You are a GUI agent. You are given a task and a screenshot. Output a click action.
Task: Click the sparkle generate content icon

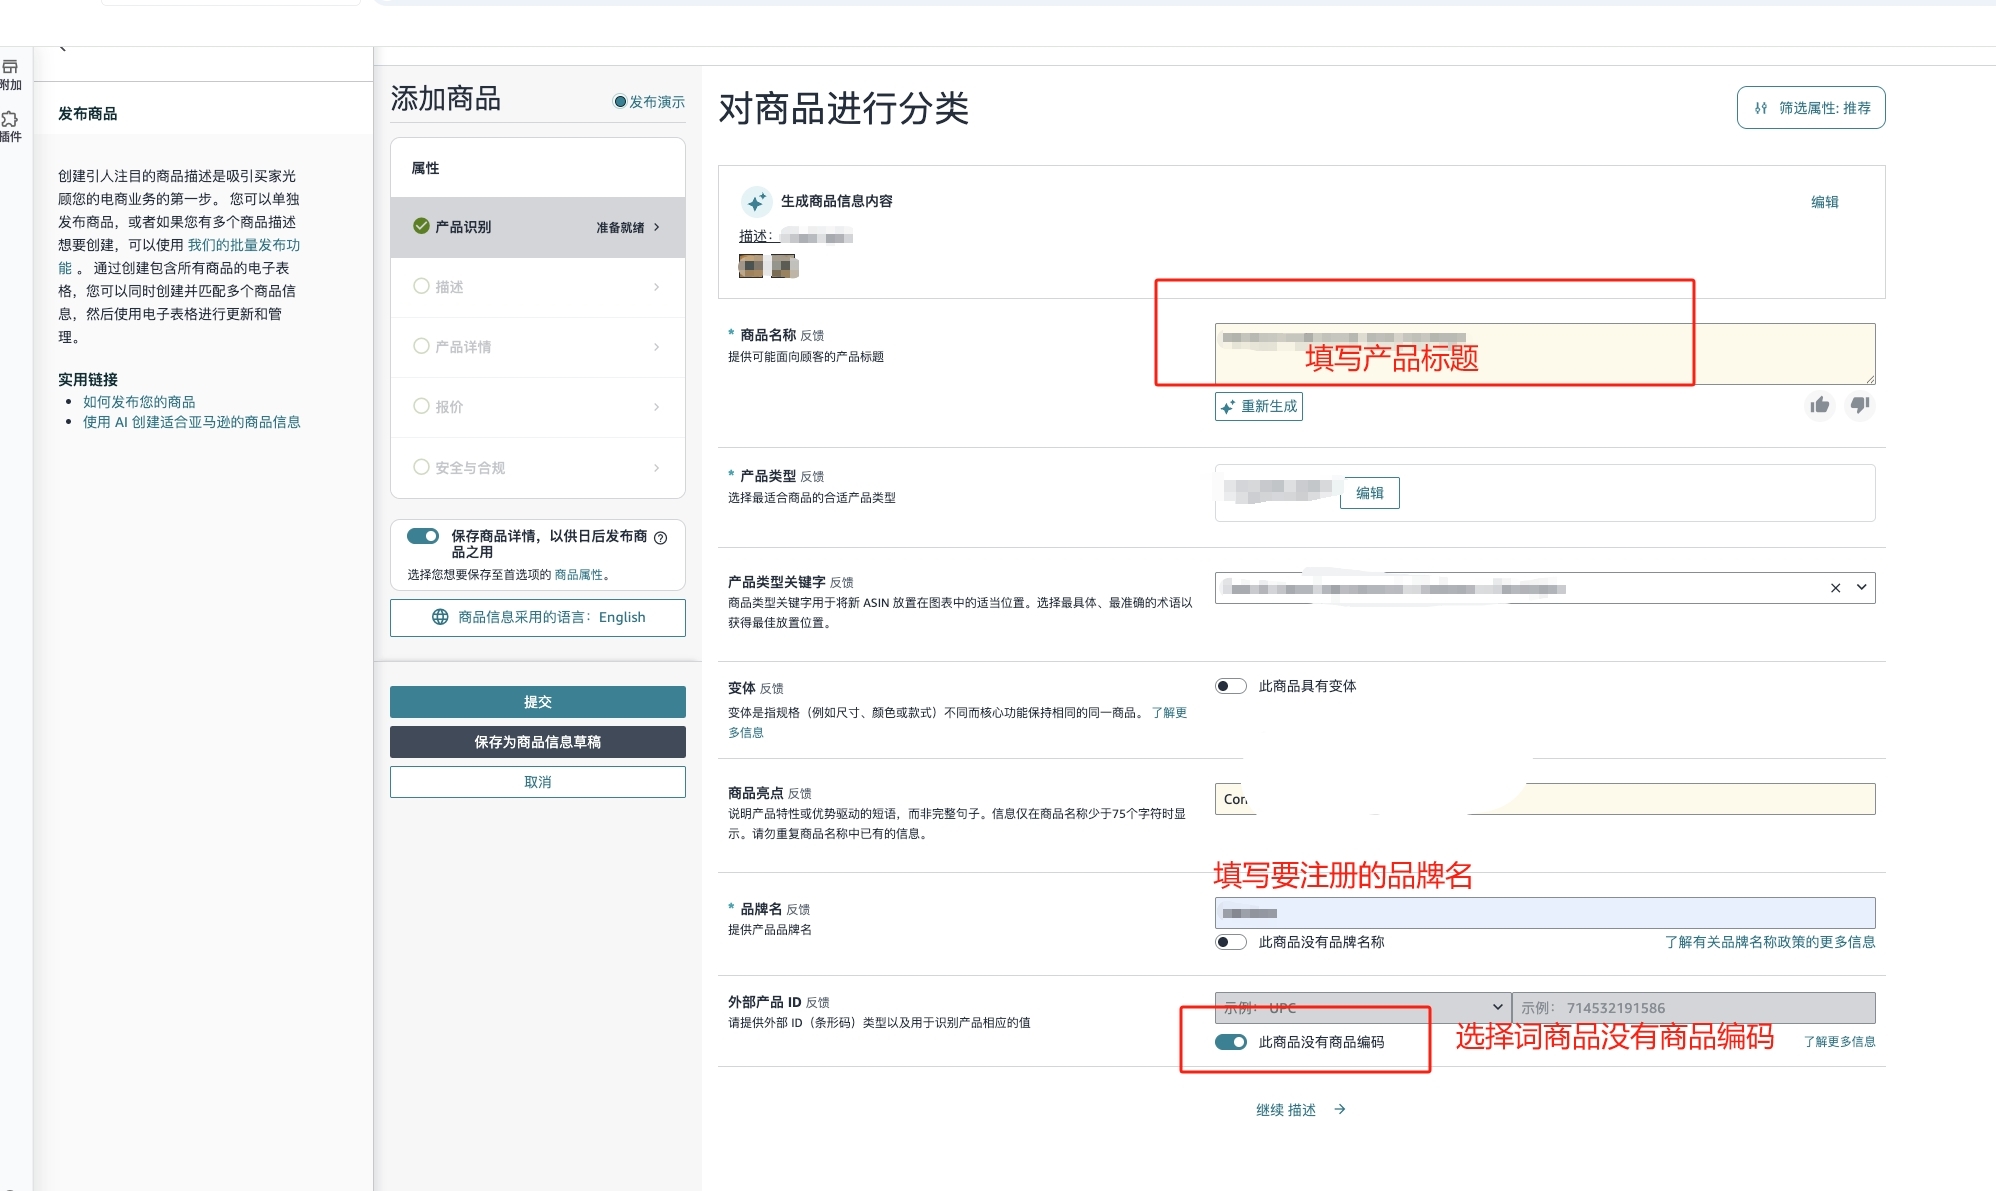click(x=756, y=202)
